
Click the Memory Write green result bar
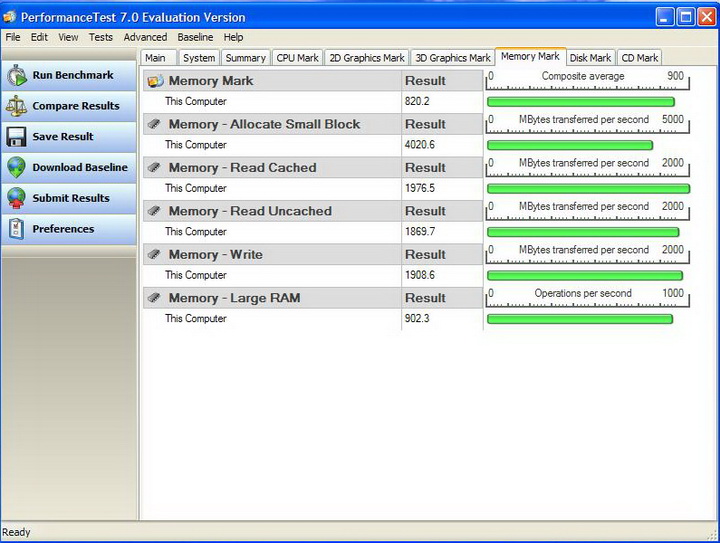pyautogui.click(x=585, y=275)
